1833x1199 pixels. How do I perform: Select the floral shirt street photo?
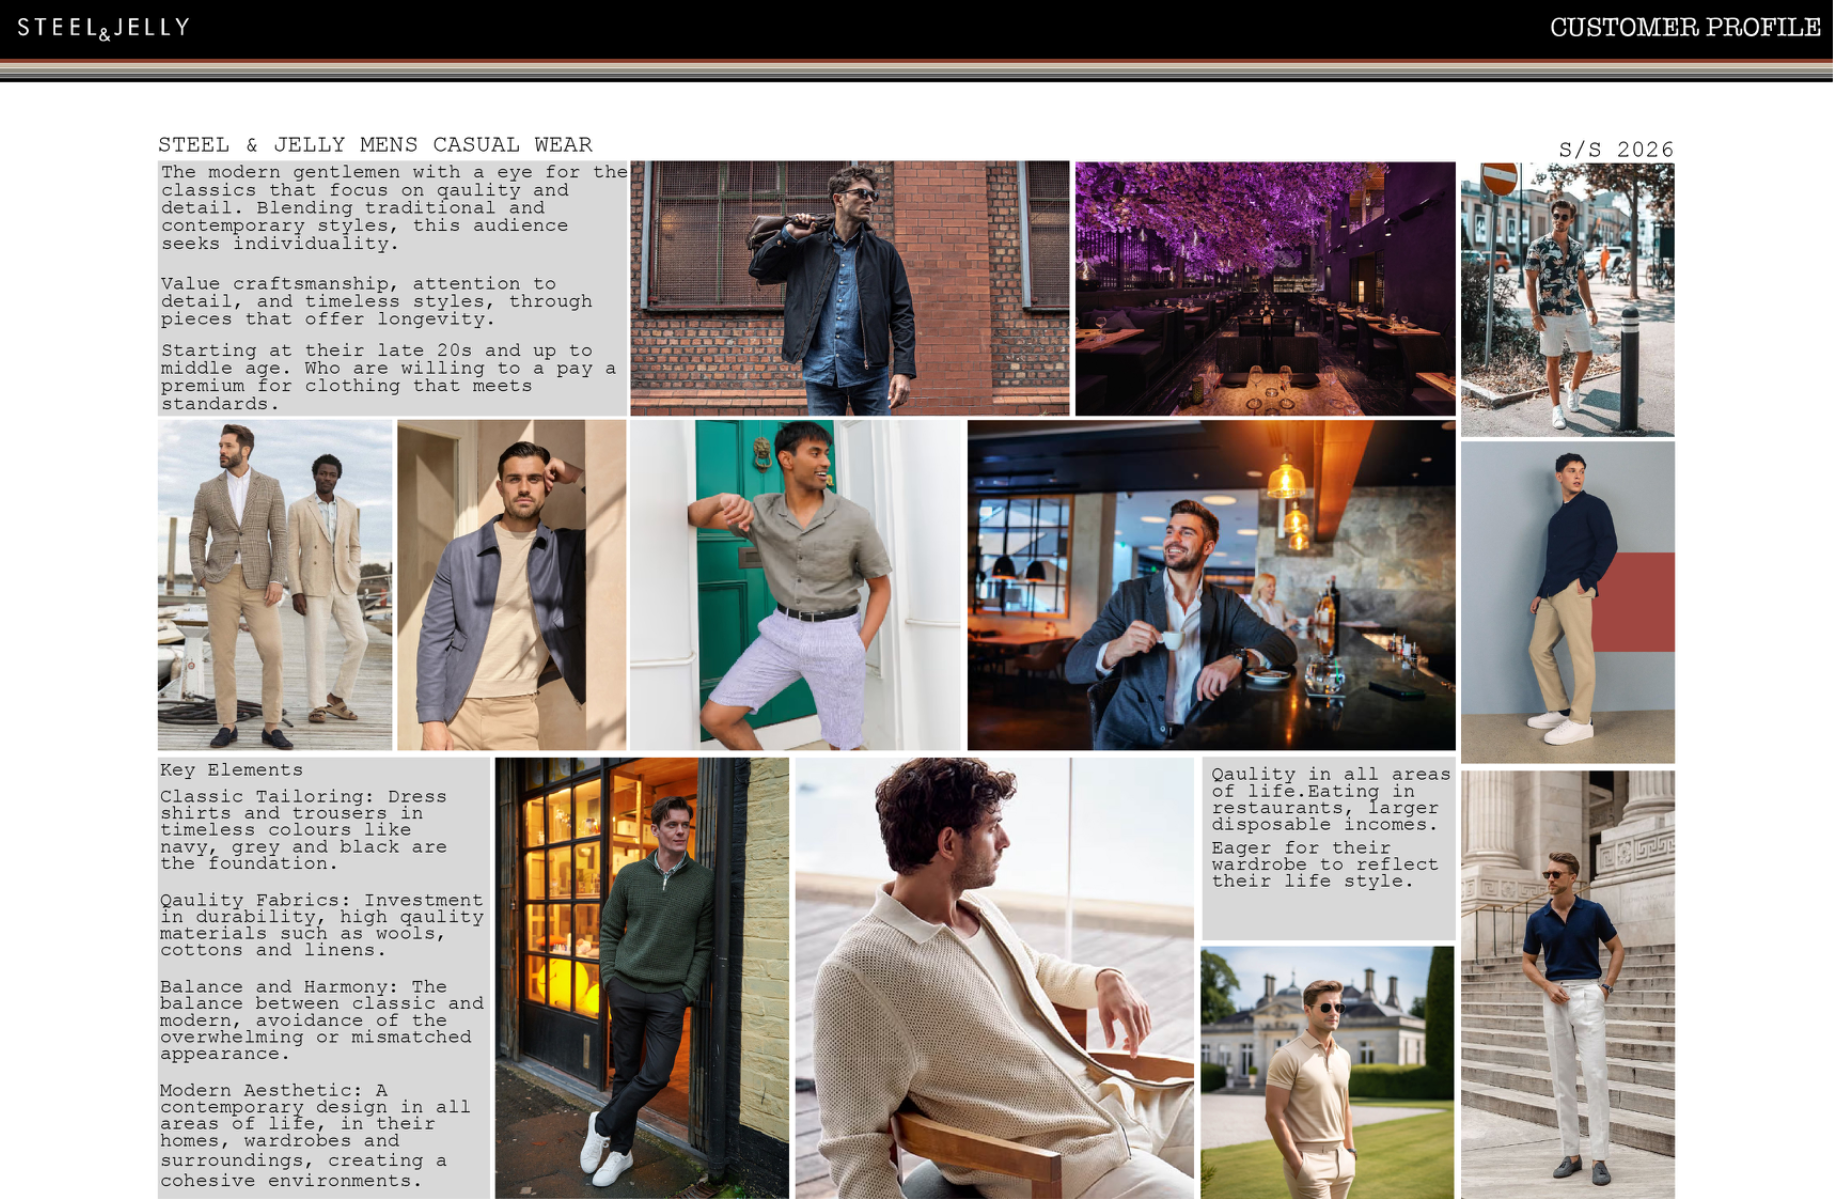pyautogui.click(x=1567, y=299)
